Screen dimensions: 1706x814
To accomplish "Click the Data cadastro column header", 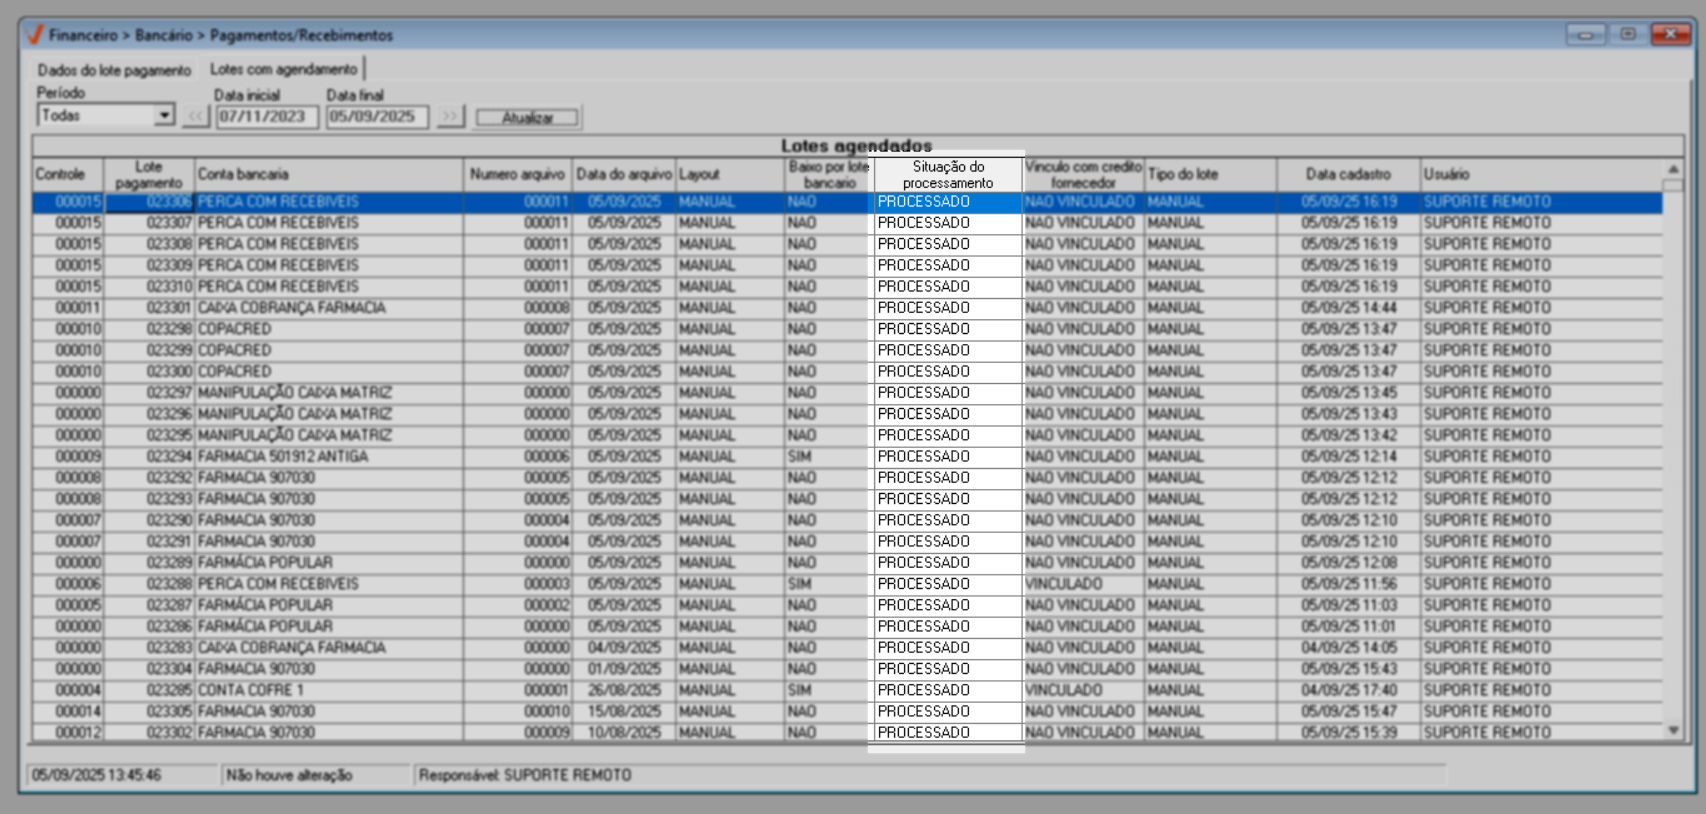I will point(1348,174).
